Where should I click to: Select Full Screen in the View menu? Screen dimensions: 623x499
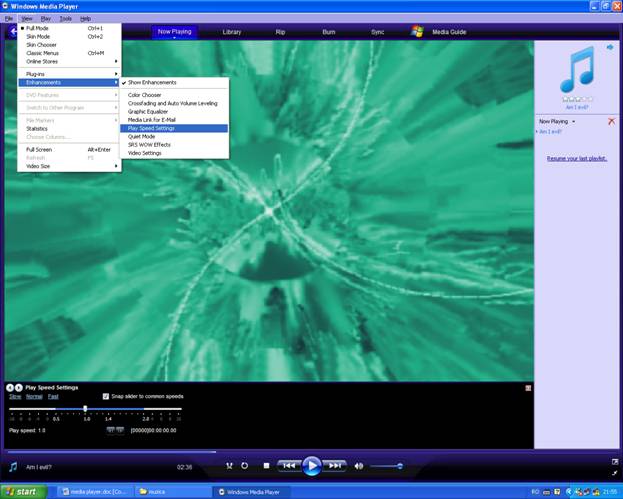pos(69,150)
